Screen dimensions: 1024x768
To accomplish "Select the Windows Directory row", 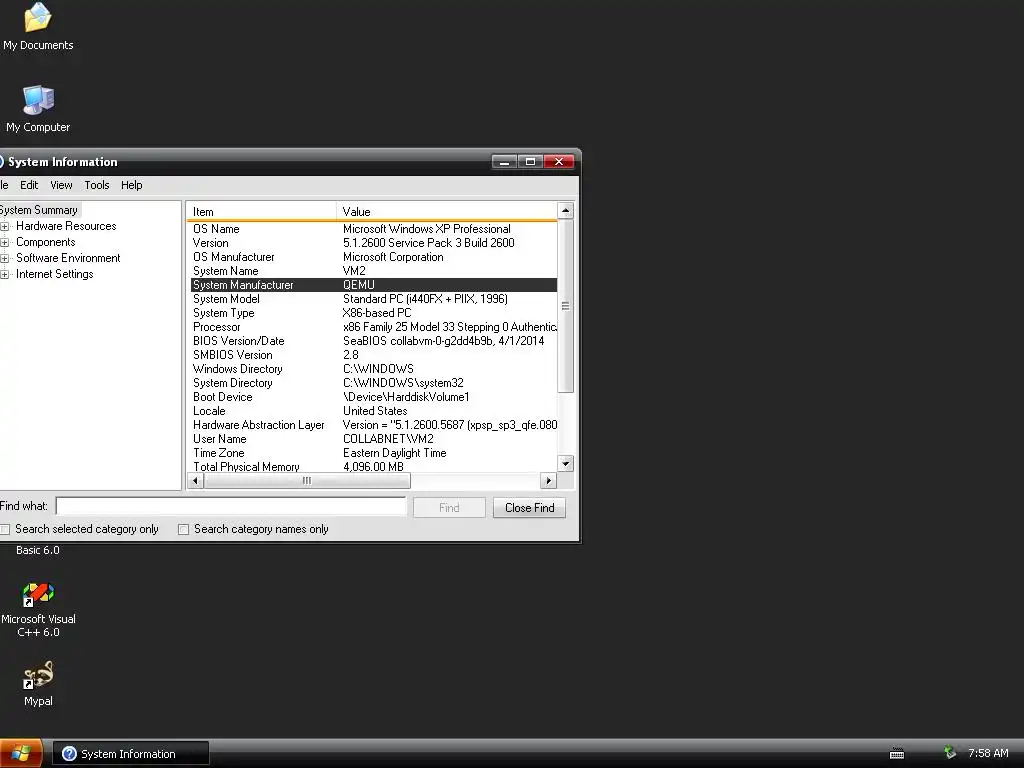I will (374, 369).
